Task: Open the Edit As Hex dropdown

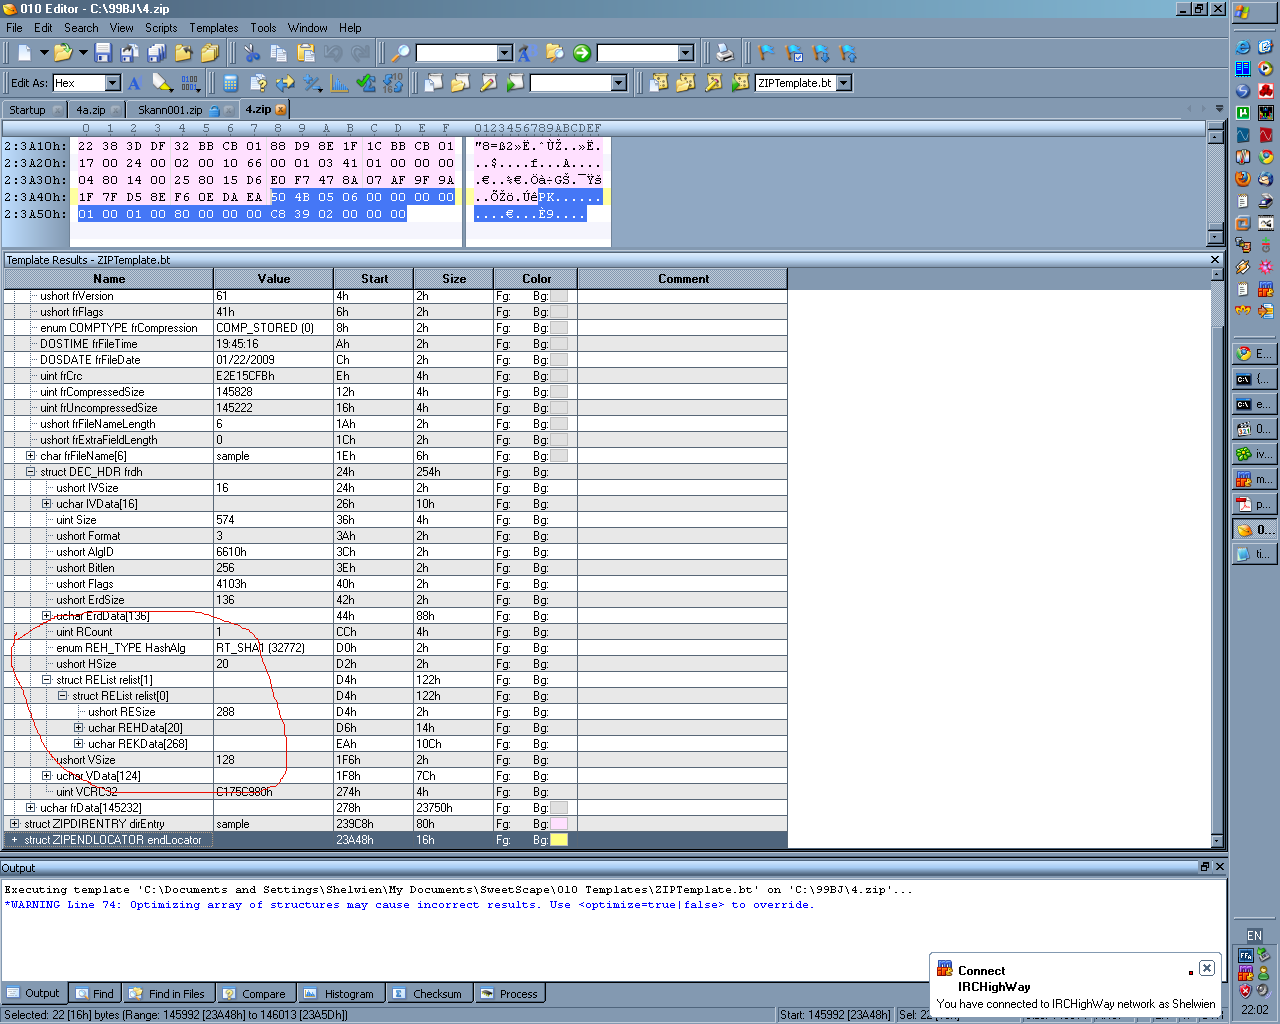Action: click(112, 83)
